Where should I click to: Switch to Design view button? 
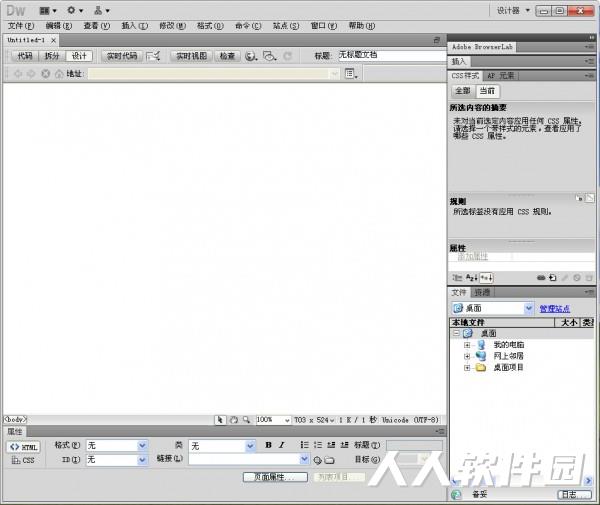79,56
